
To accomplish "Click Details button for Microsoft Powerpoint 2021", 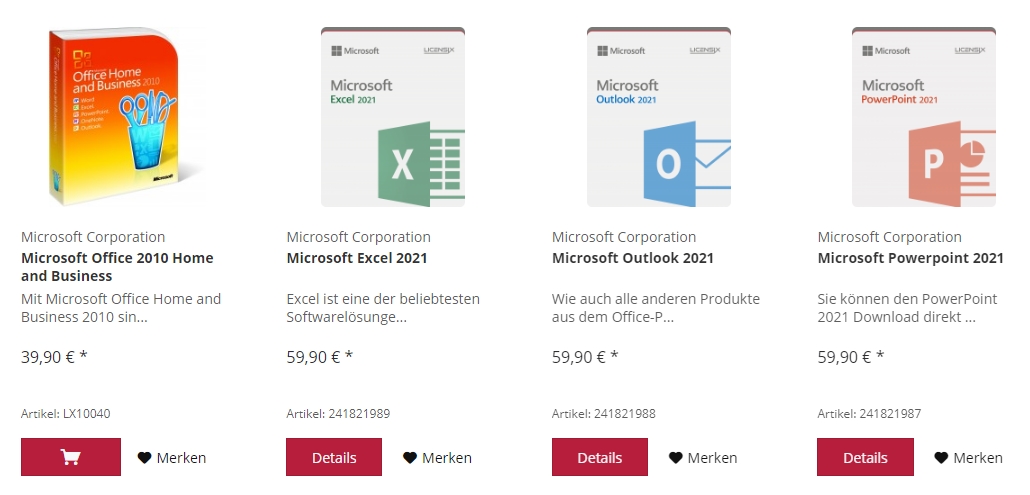I will point(865,457).
